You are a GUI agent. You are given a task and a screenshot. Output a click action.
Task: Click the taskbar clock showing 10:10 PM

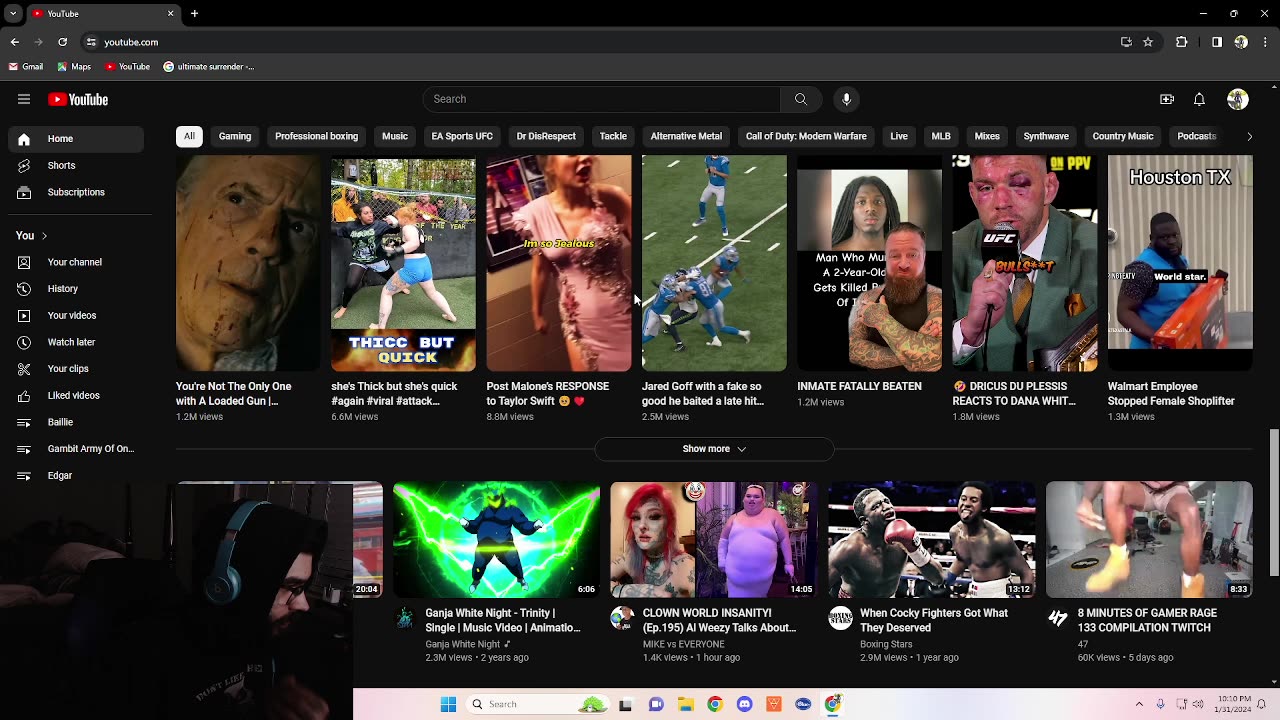point(1234,704)
